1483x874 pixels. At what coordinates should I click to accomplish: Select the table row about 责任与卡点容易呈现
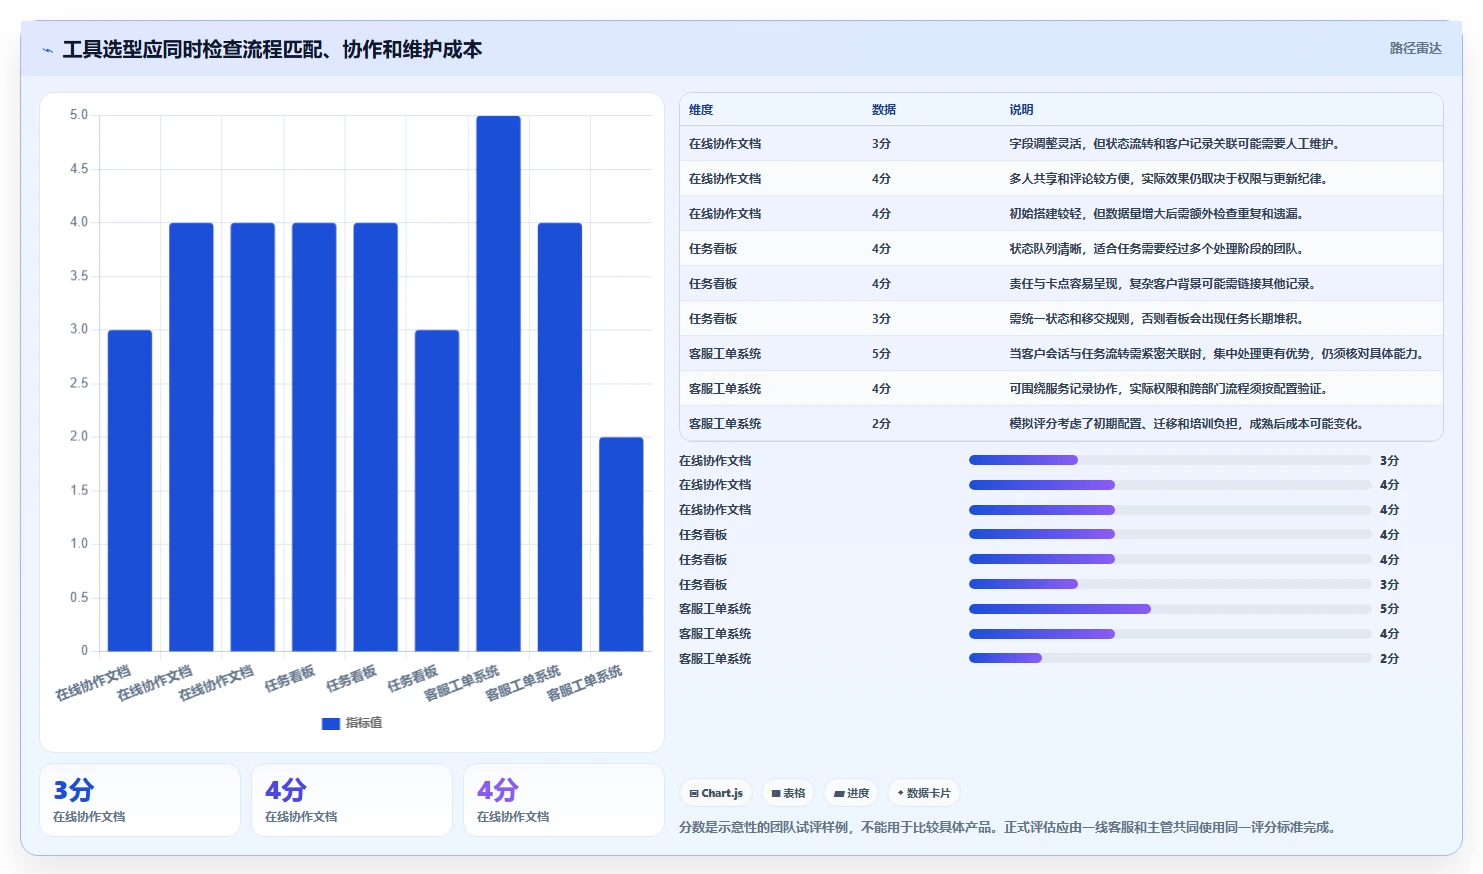click(x=1061, y=284)
